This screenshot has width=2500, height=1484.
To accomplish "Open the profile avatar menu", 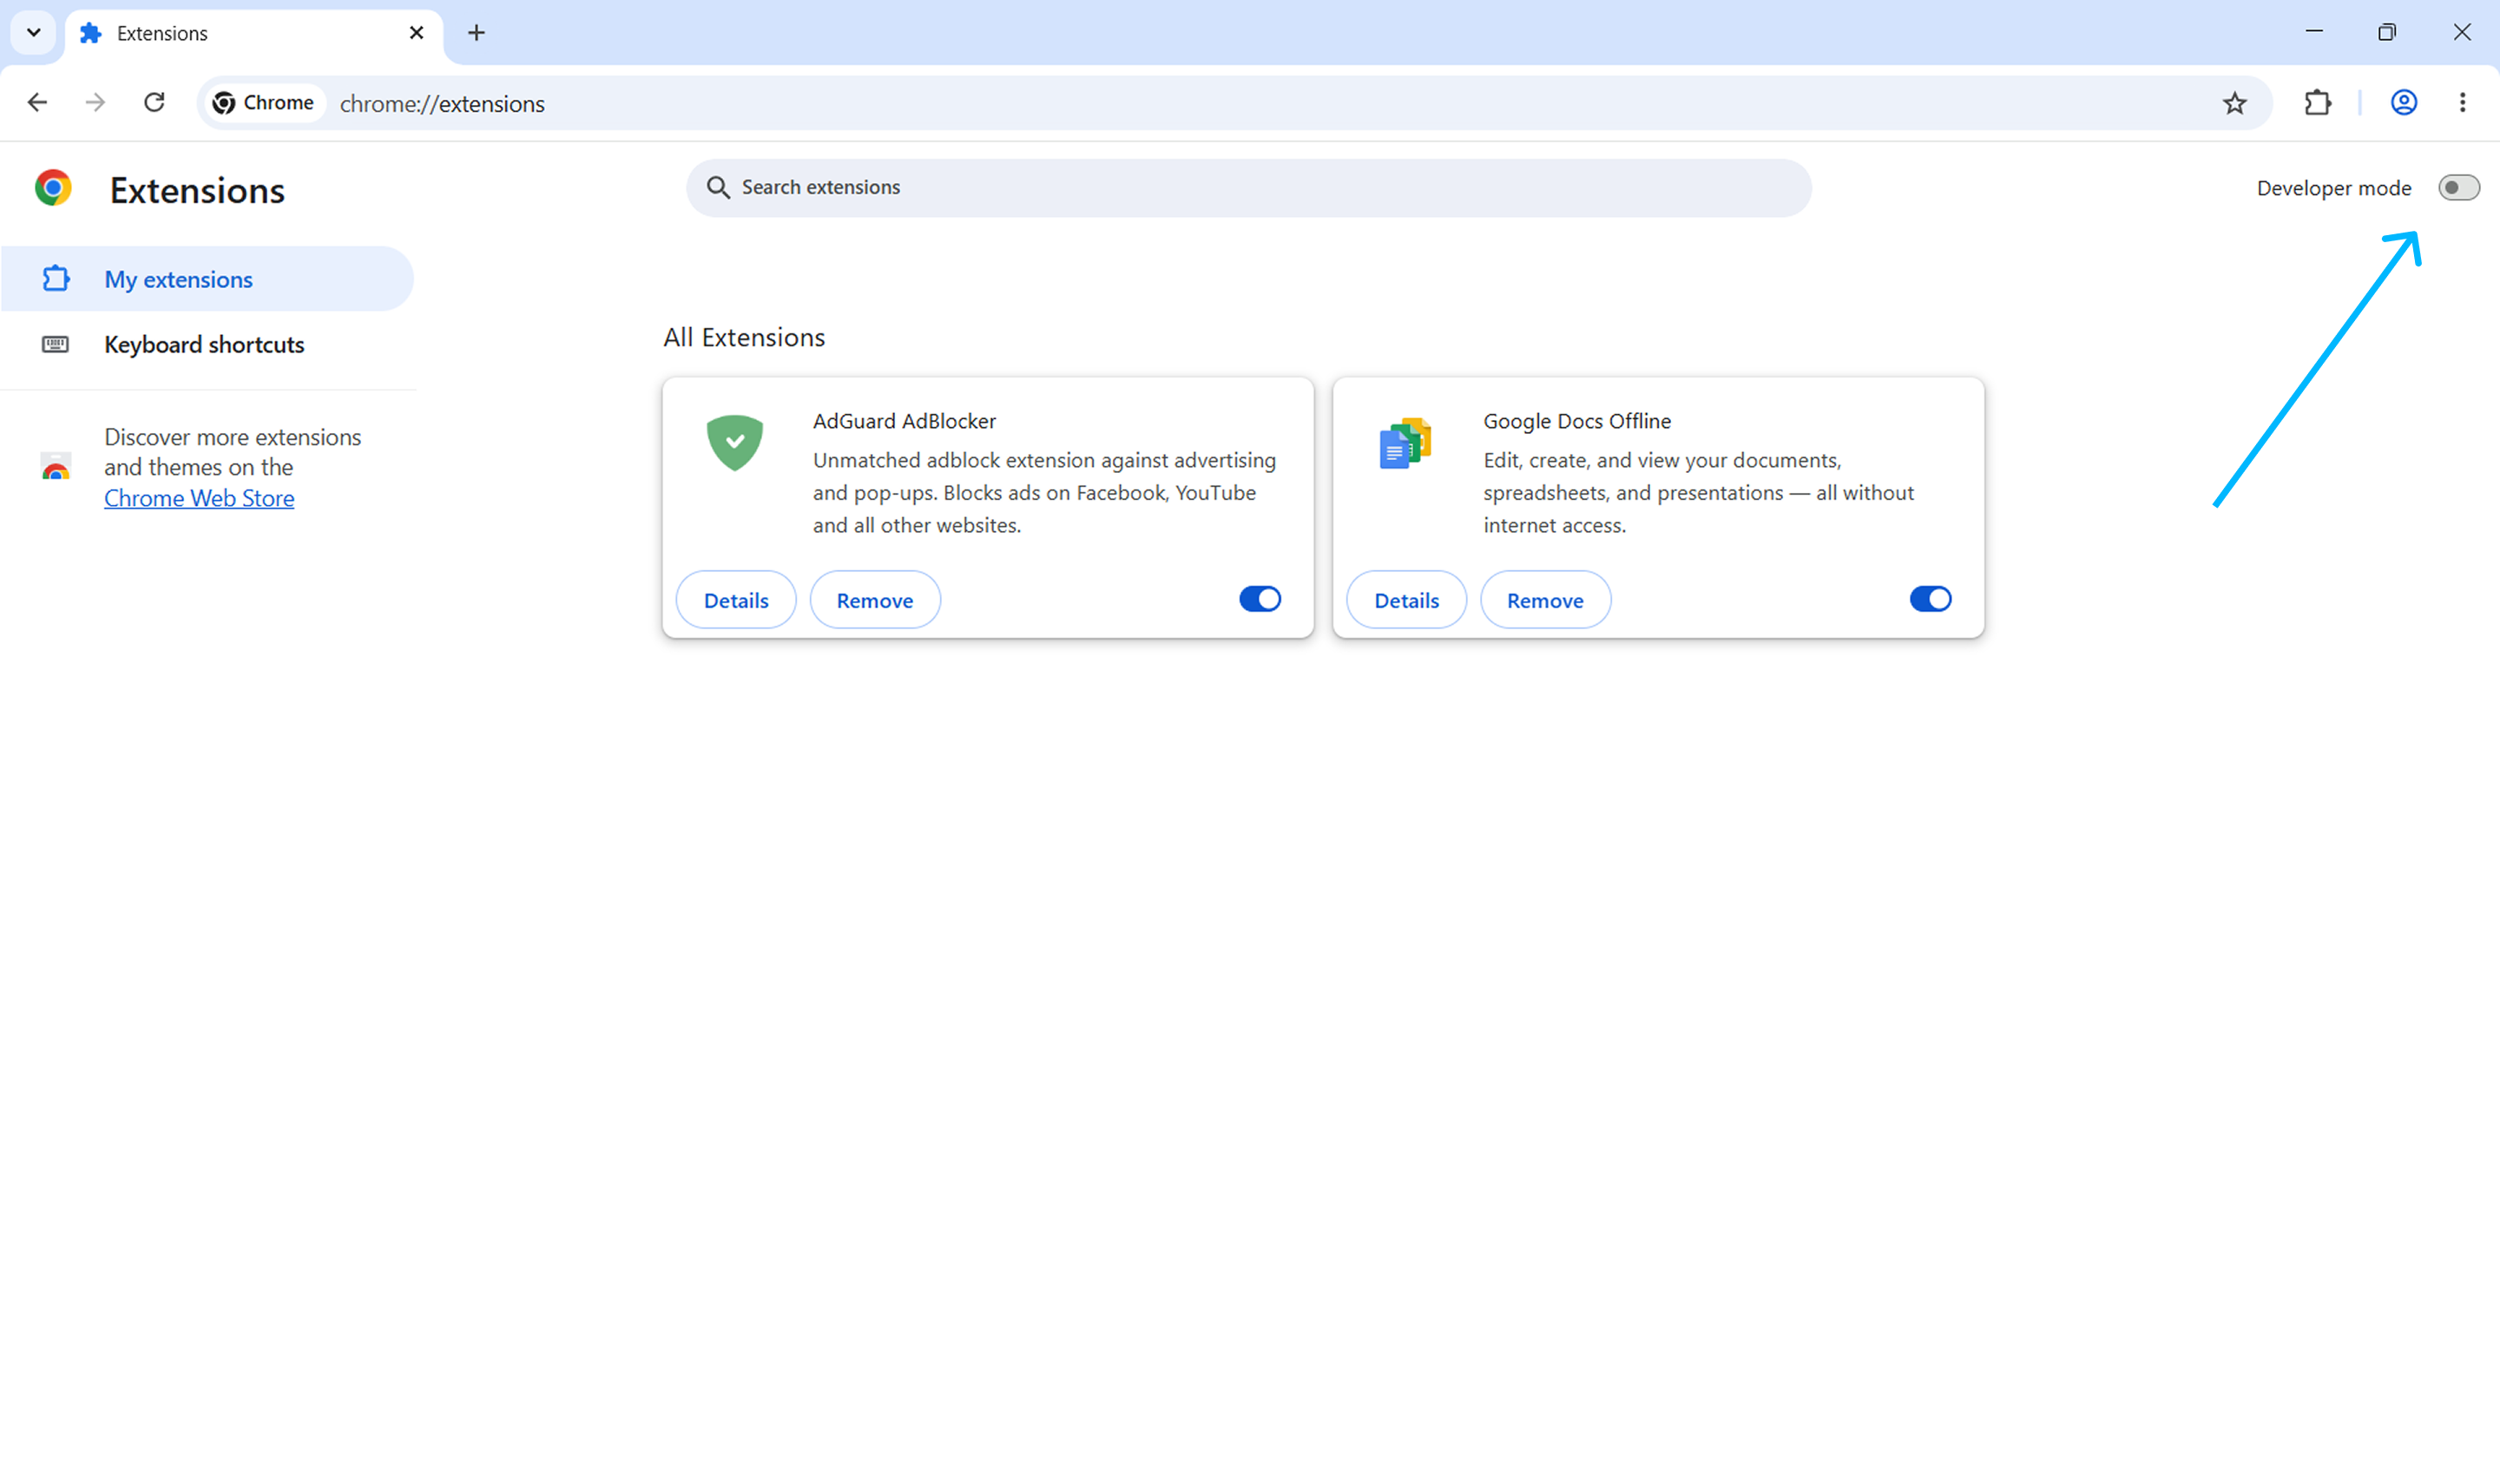I will click(2404, 103).
